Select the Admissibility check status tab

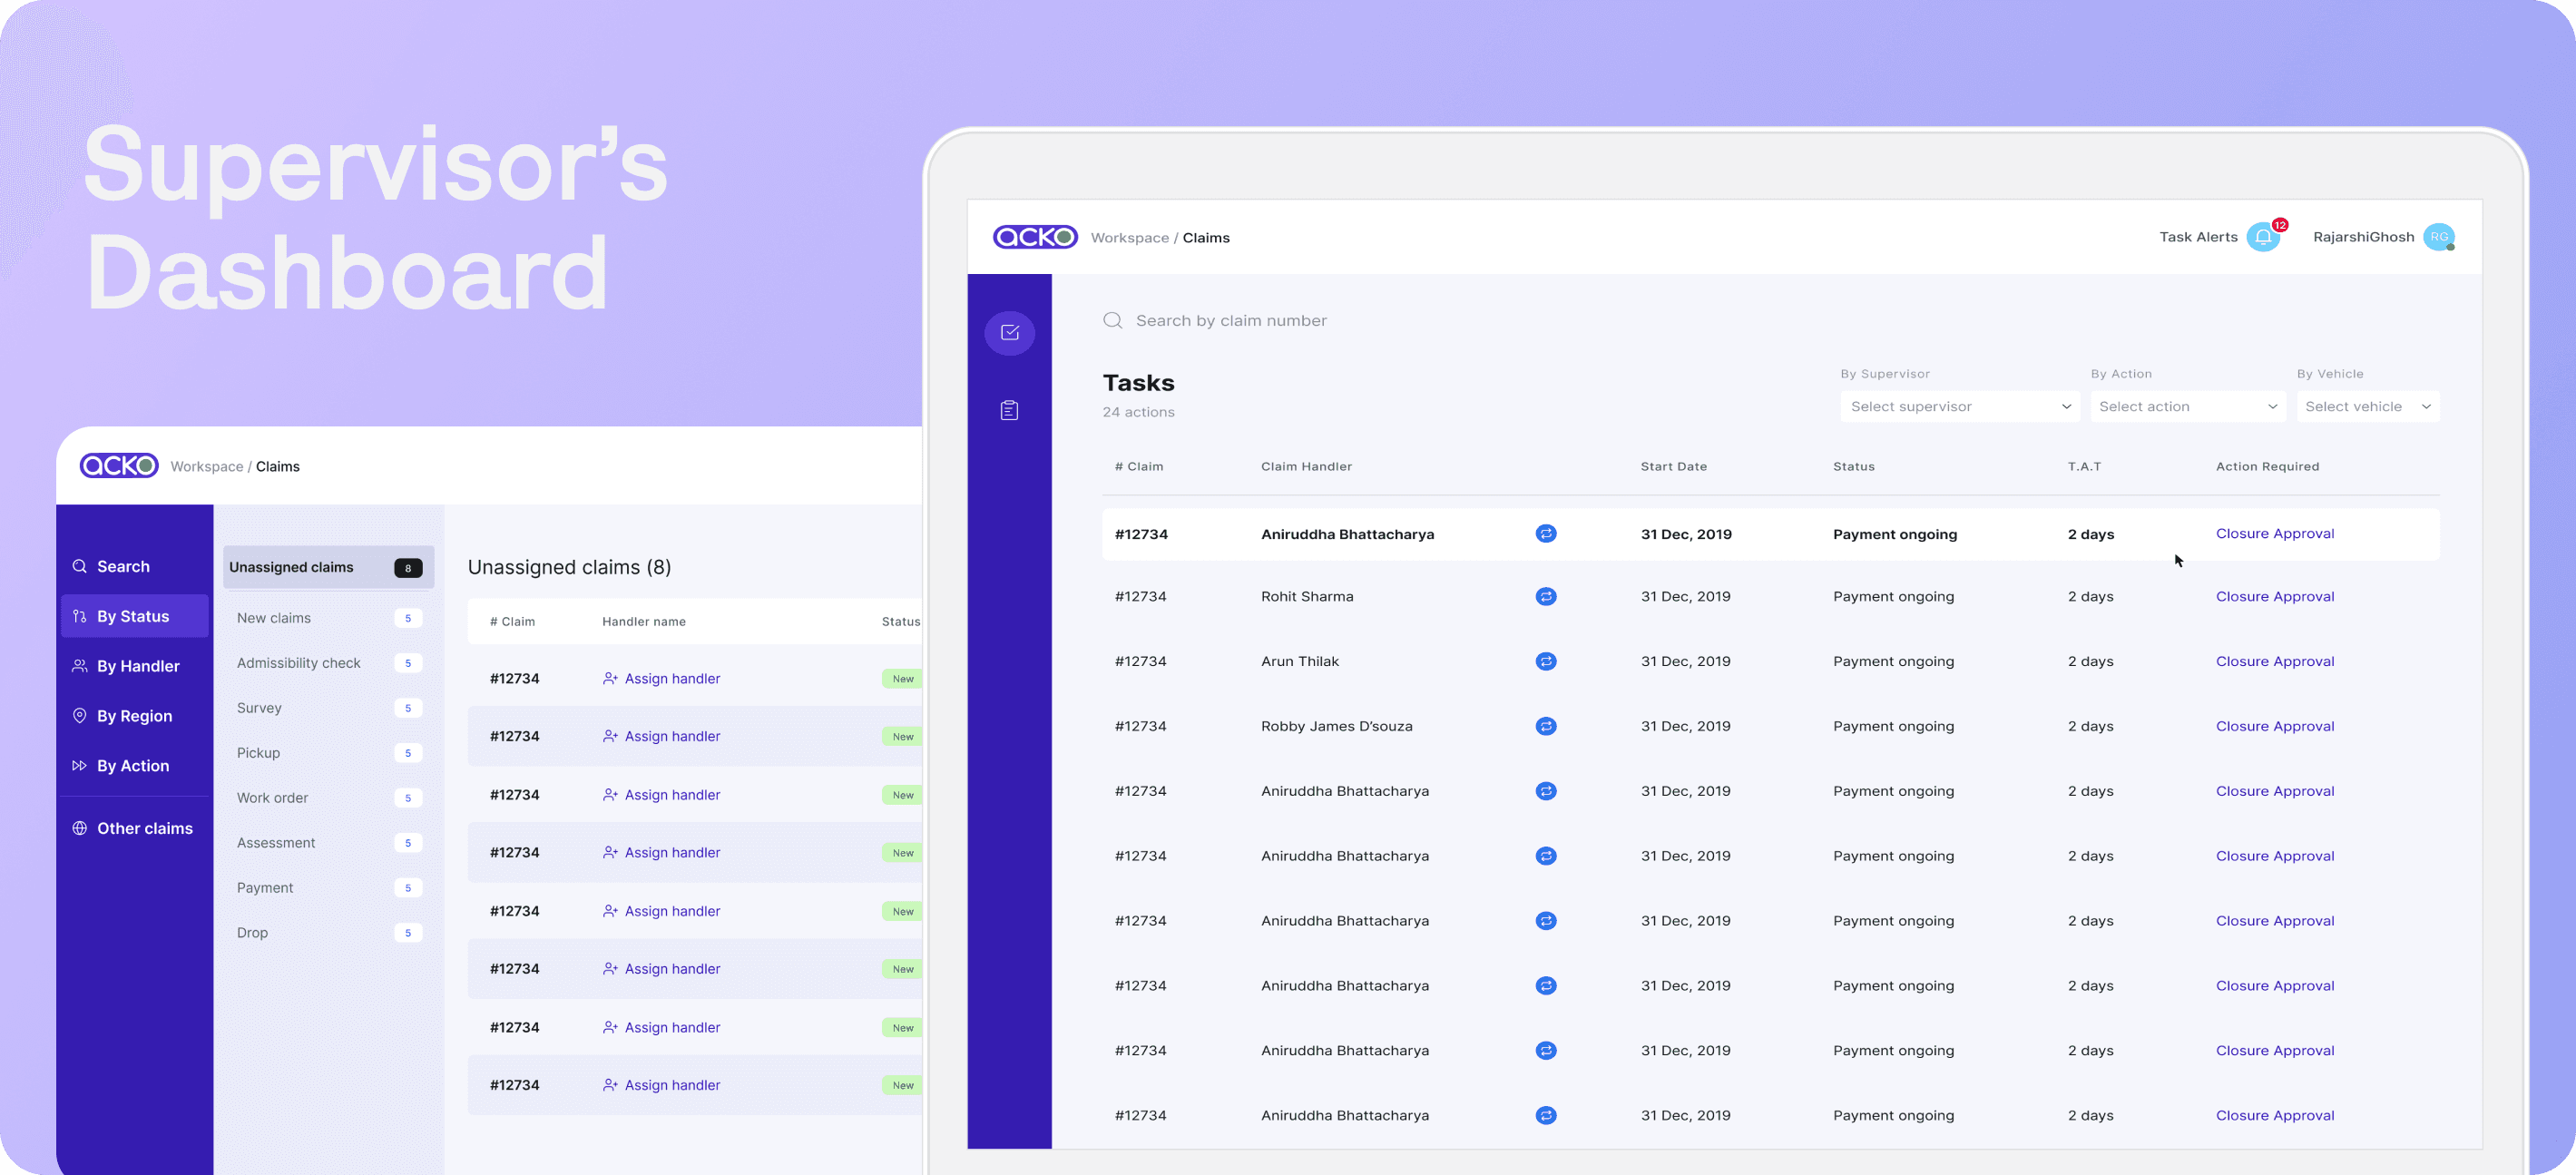tap(298, 663)
